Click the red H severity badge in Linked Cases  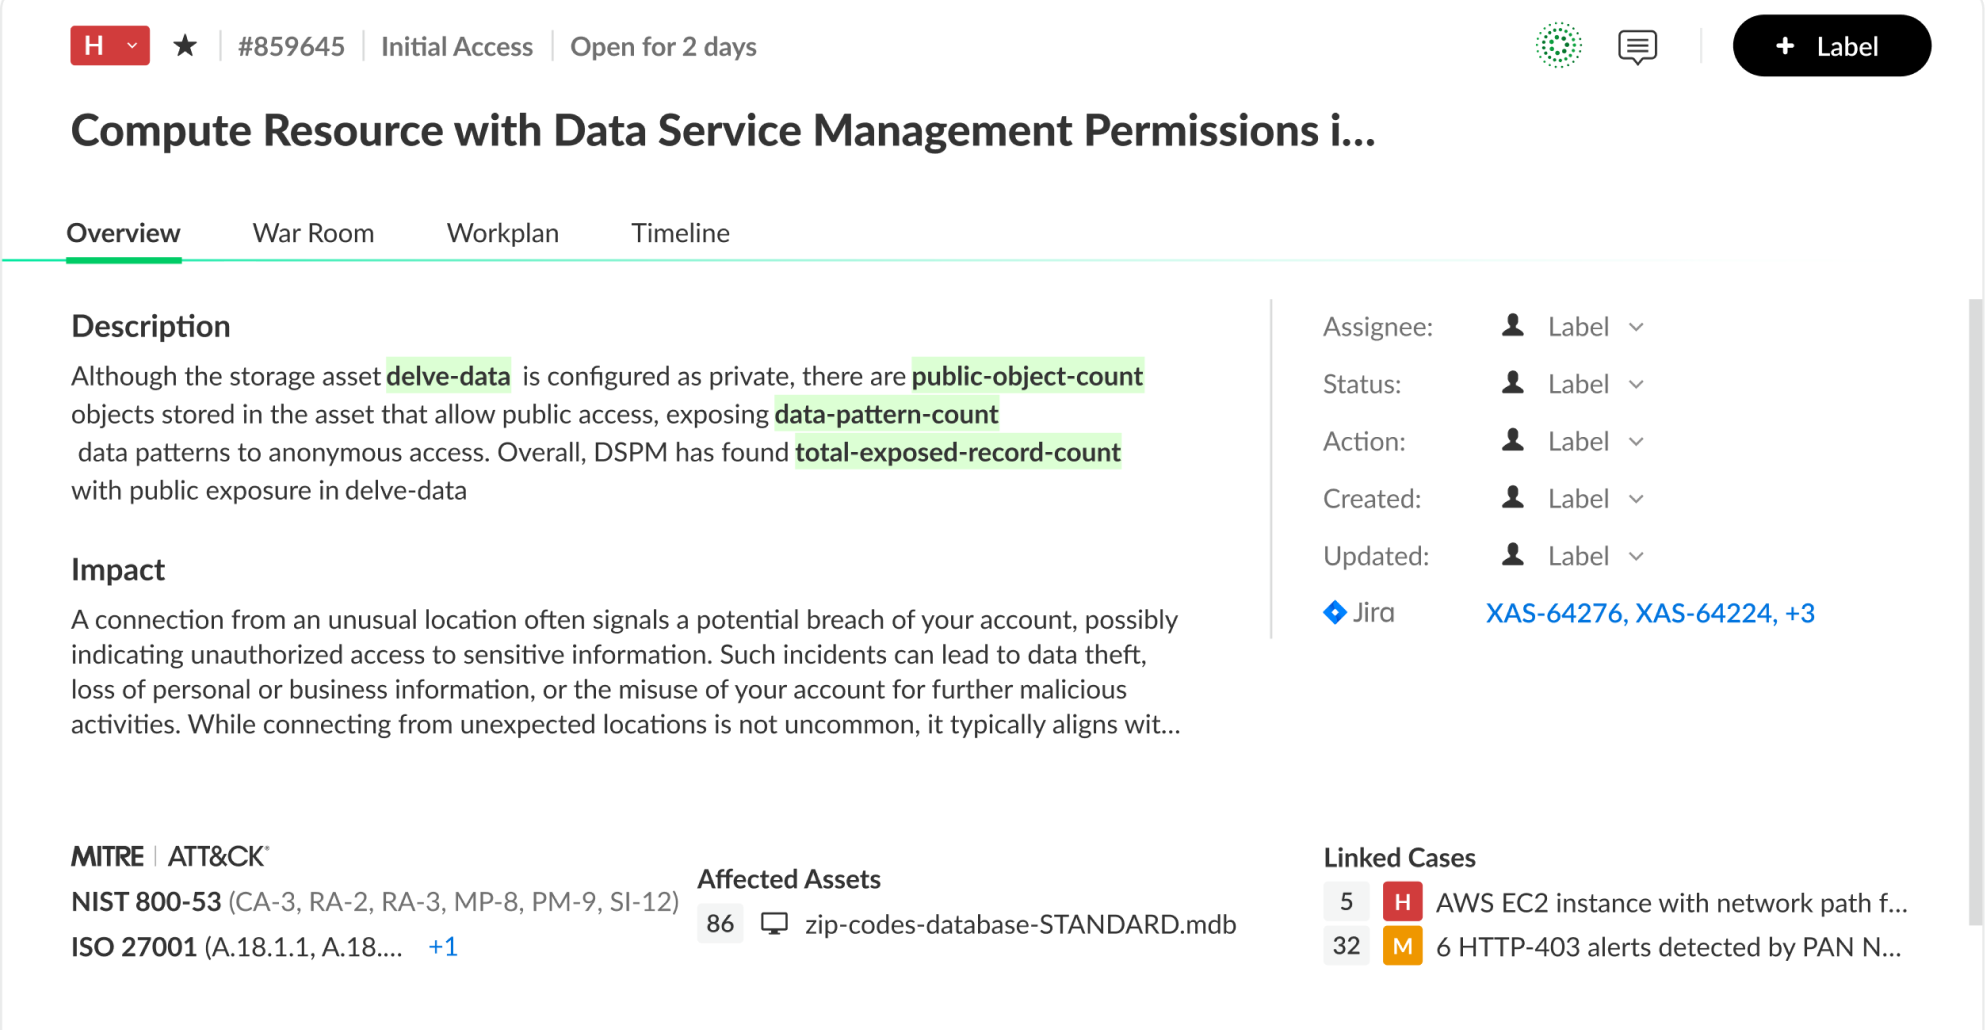coord(1402,902)
